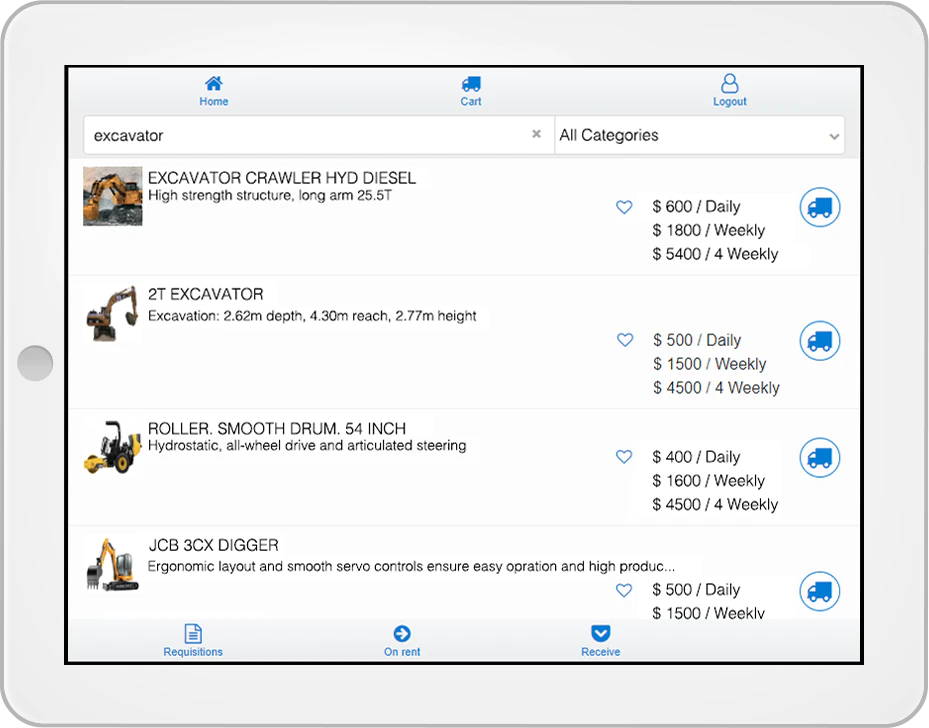Add JCB 3CX Digger to cart
The width and height of the screenshot is (929, 728).
tap(820, 591)
